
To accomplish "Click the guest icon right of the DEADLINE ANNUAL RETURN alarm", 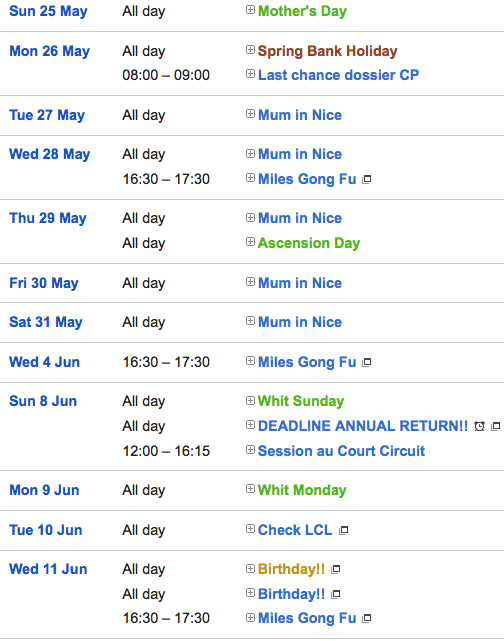I will (495, 426).
